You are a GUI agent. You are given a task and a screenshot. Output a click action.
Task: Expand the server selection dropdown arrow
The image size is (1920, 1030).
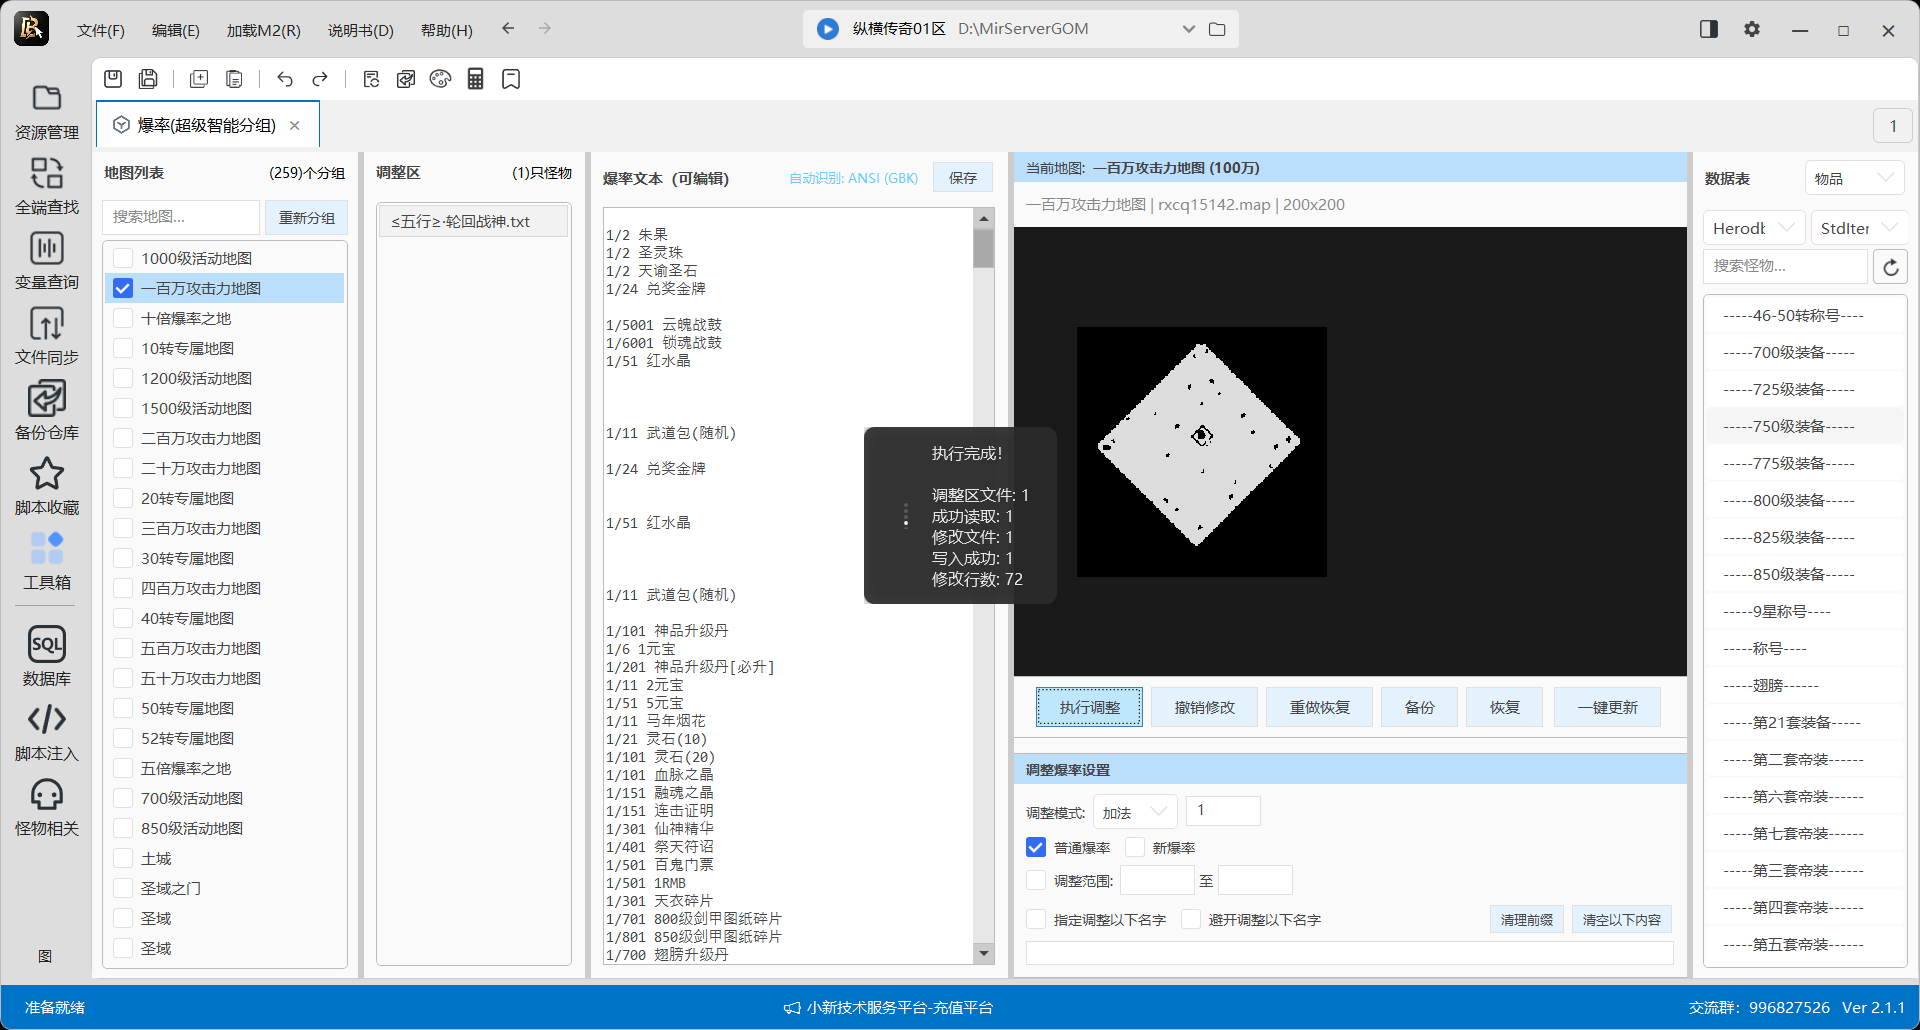tap(1188, 29)
